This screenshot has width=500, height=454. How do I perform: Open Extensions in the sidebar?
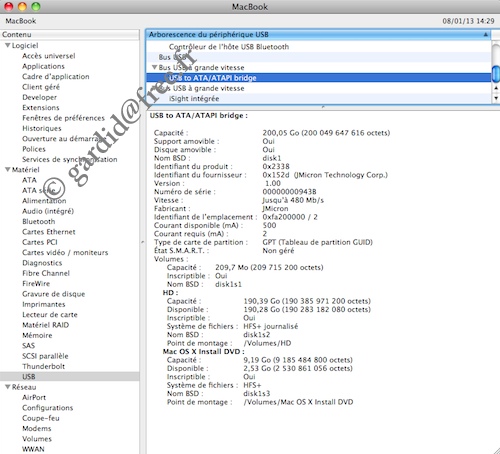pyautogui.click(x=41, y=107)
